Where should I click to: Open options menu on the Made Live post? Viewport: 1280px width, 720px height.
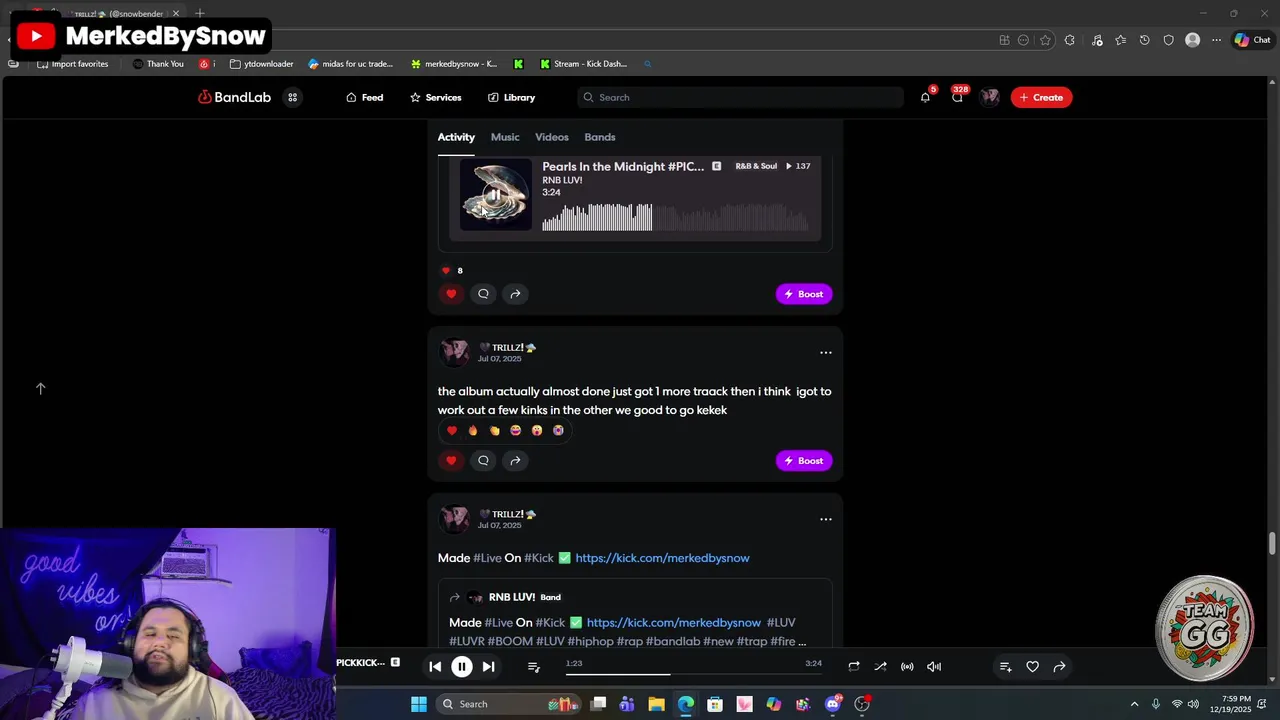(826, 519)
